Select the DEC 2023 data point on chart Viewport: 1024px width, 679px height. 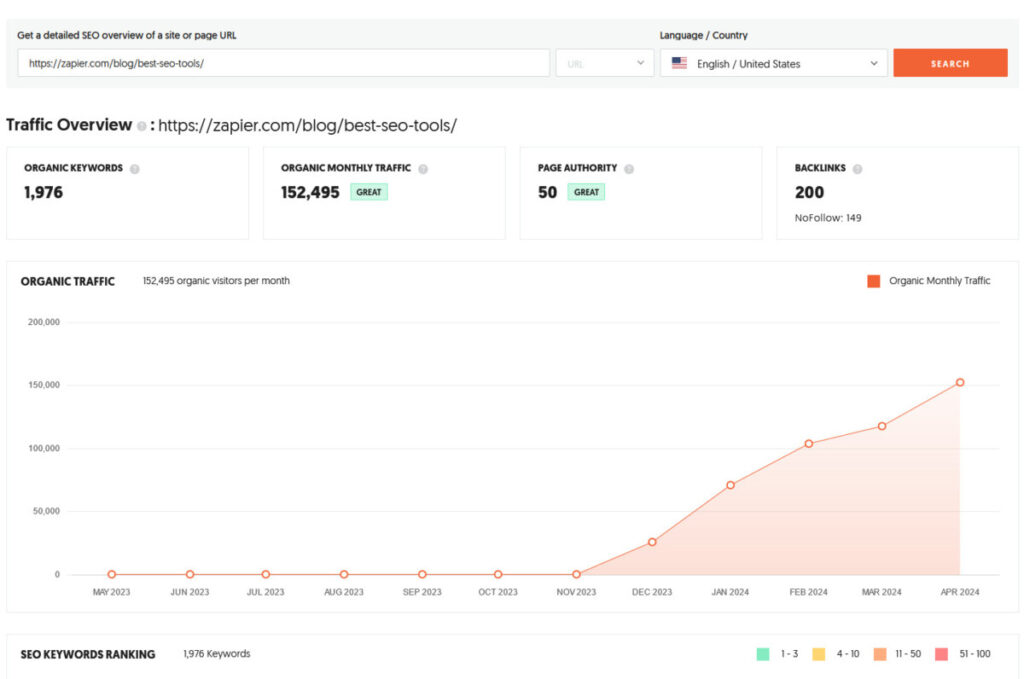point(652,542)
